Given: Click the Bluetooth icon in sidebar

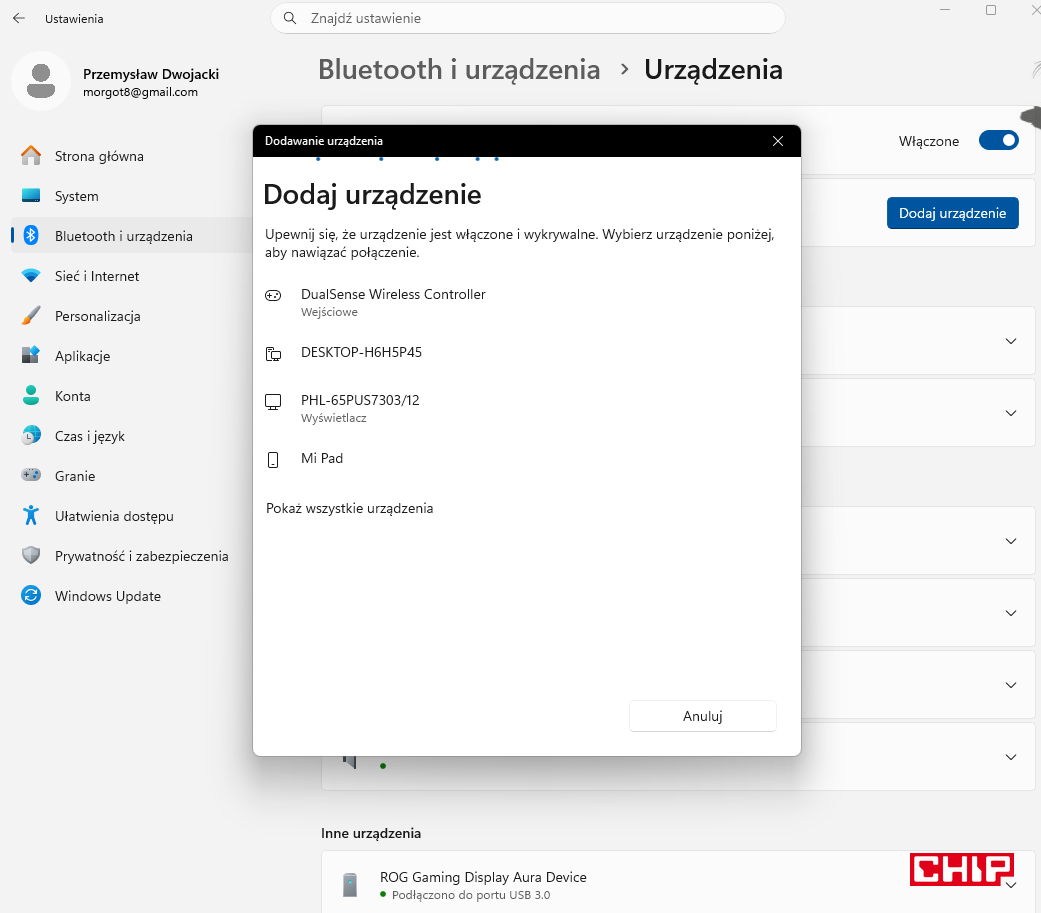Looking at the screenshot, I should tap(31, 236).
